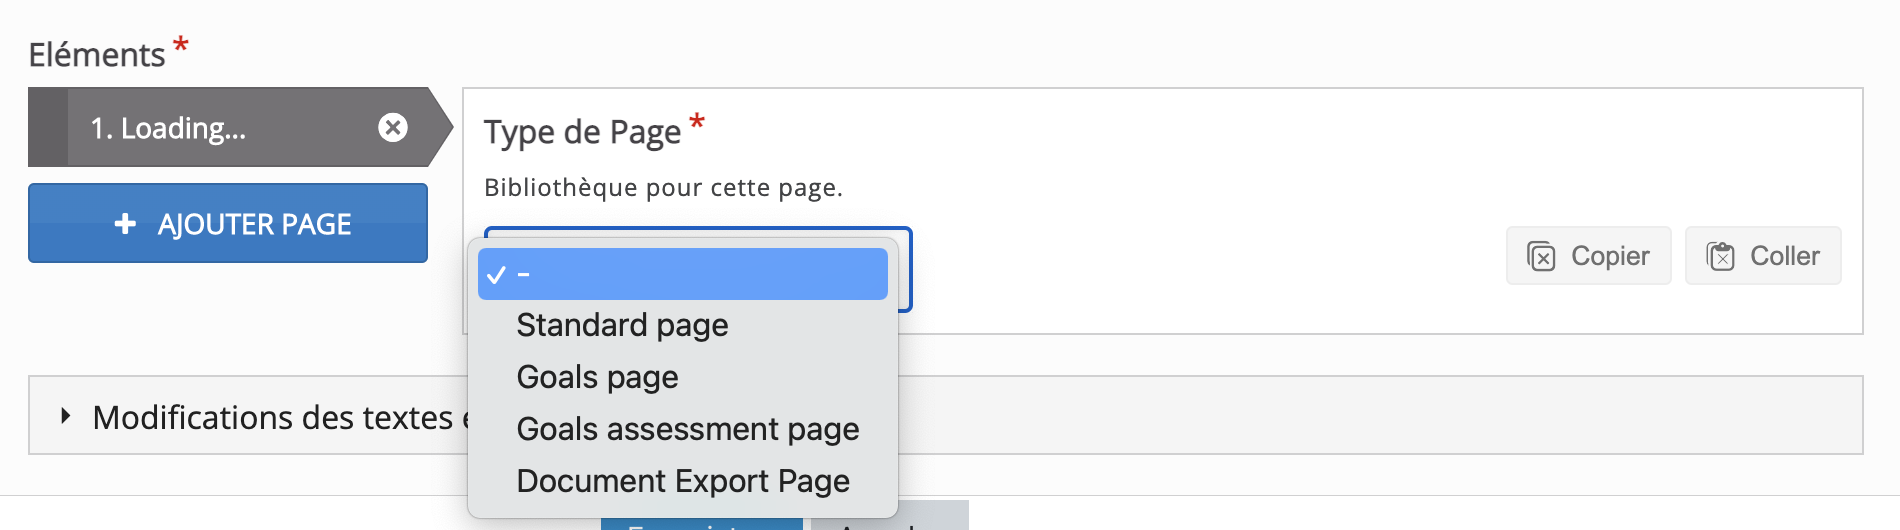Screen dimensions: 1900x530
Task: Remove page 1 using the X icon
Action: tap(393, 127)
